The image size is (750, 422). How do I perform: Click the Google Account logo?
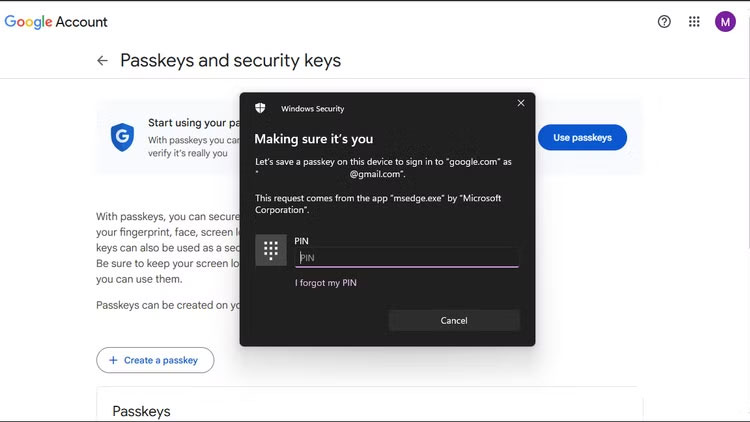[56, 21]
